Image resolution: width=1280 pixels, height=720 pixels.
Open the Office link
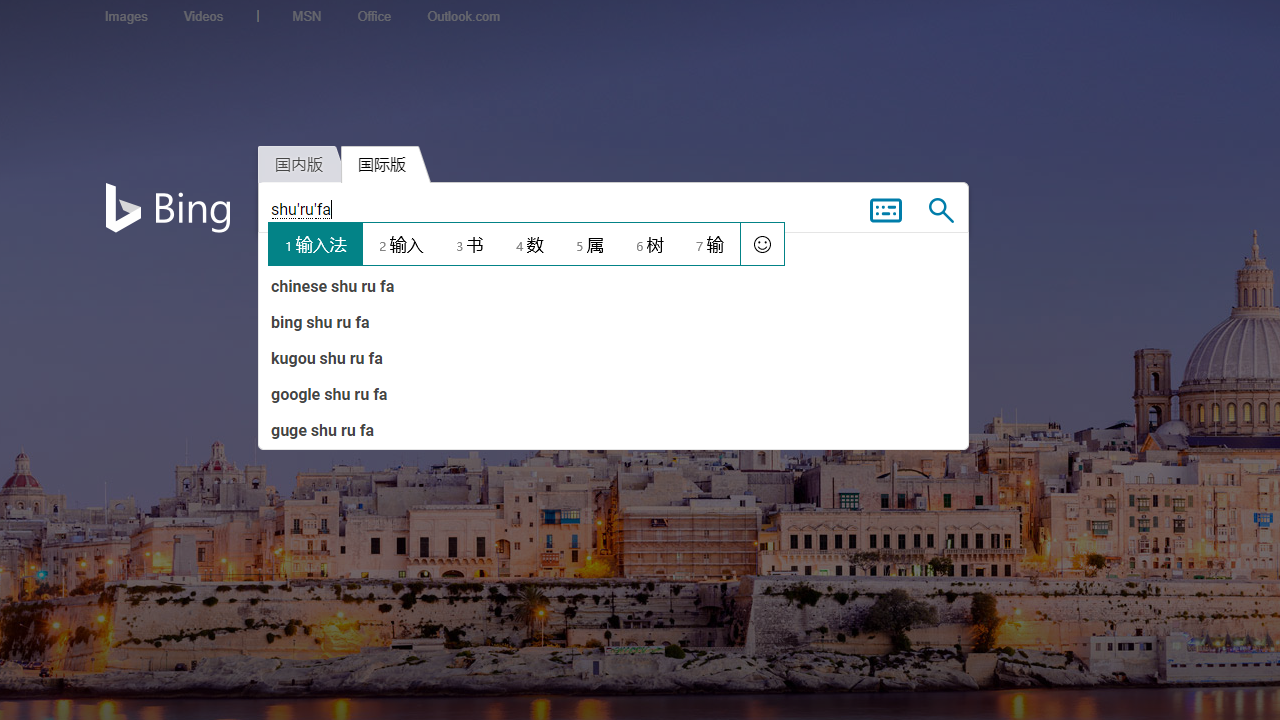pyautogui.click(x=374, y=17)
